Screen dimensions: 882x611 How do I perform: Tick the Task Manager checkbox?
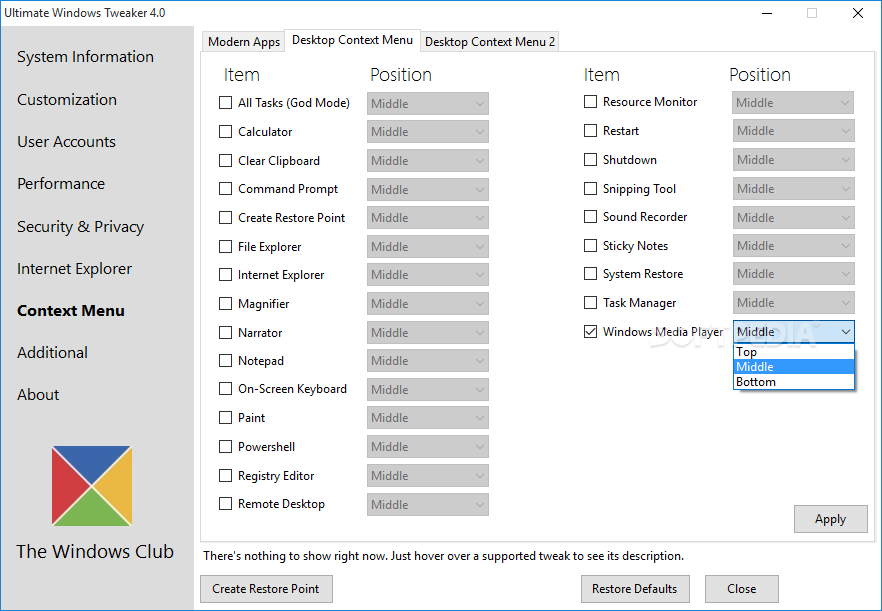click(x=591, y=303)
